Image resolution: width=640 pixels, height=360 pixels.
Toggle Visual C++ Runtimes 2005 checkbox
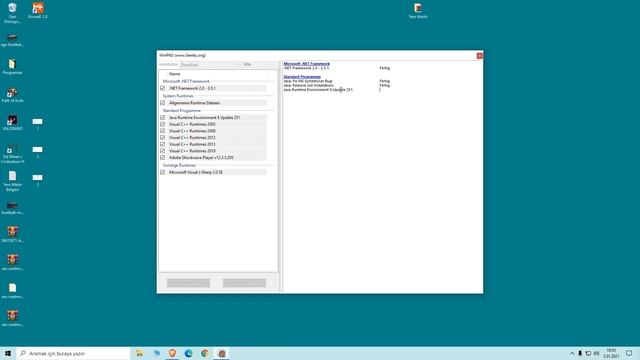(x=162, y=124)
